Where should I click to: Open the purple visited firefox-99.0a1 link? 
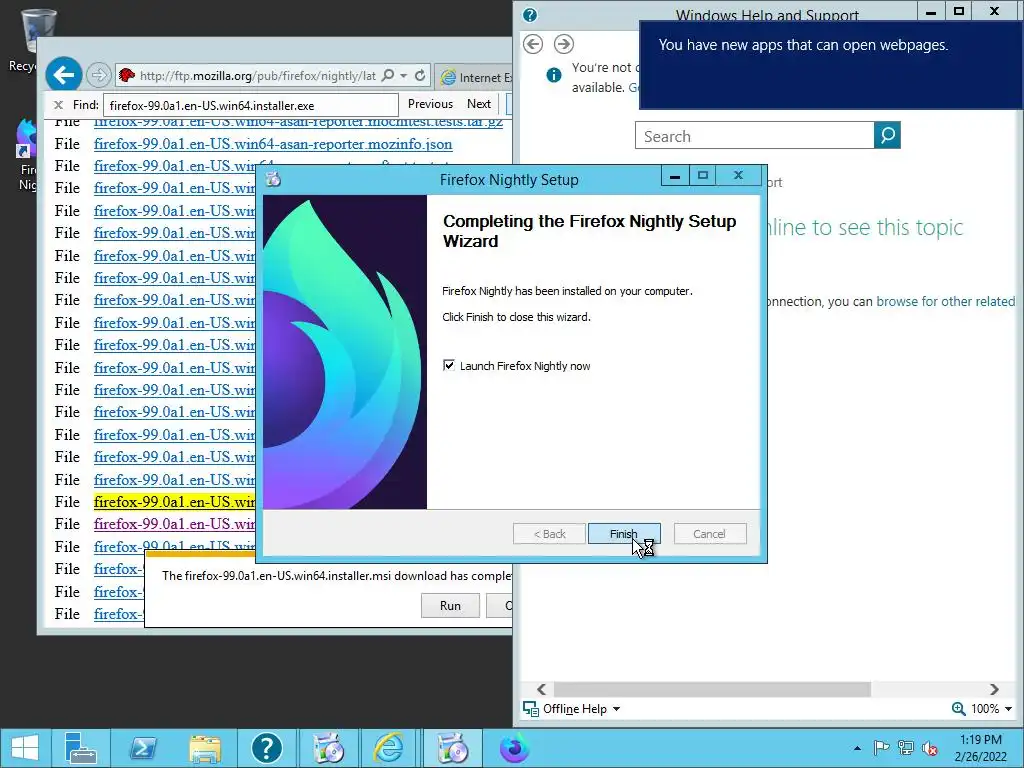(174, 524)
